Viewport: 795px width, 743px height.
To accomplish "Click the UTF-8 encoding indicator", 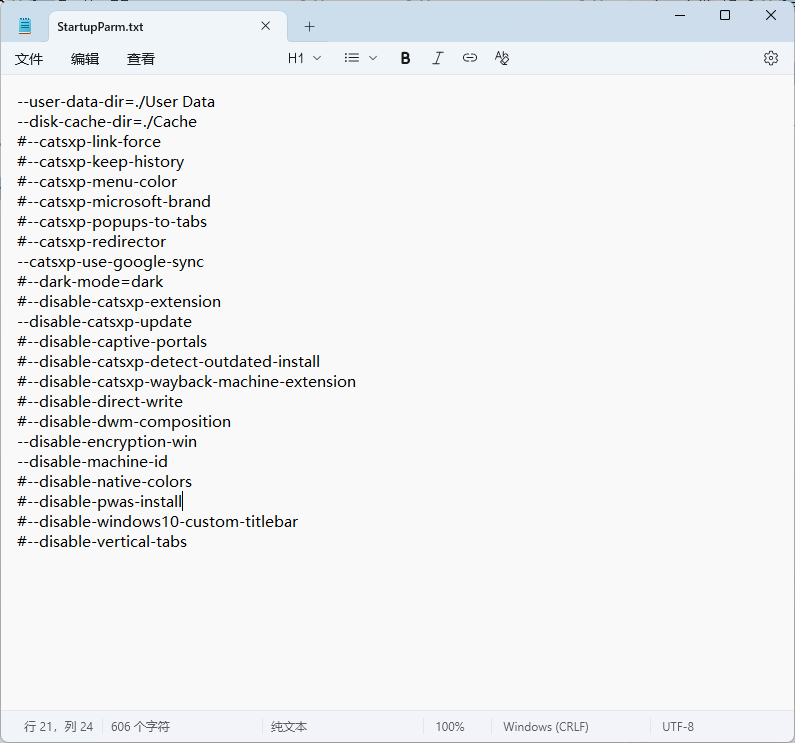I will (x=677, y=727).
